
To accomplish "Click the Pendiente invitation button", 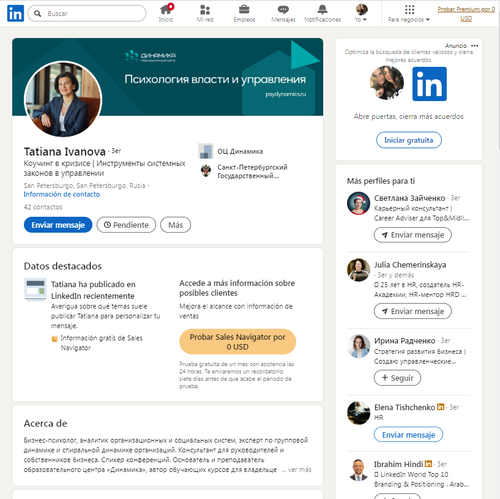I will point(126,225).
